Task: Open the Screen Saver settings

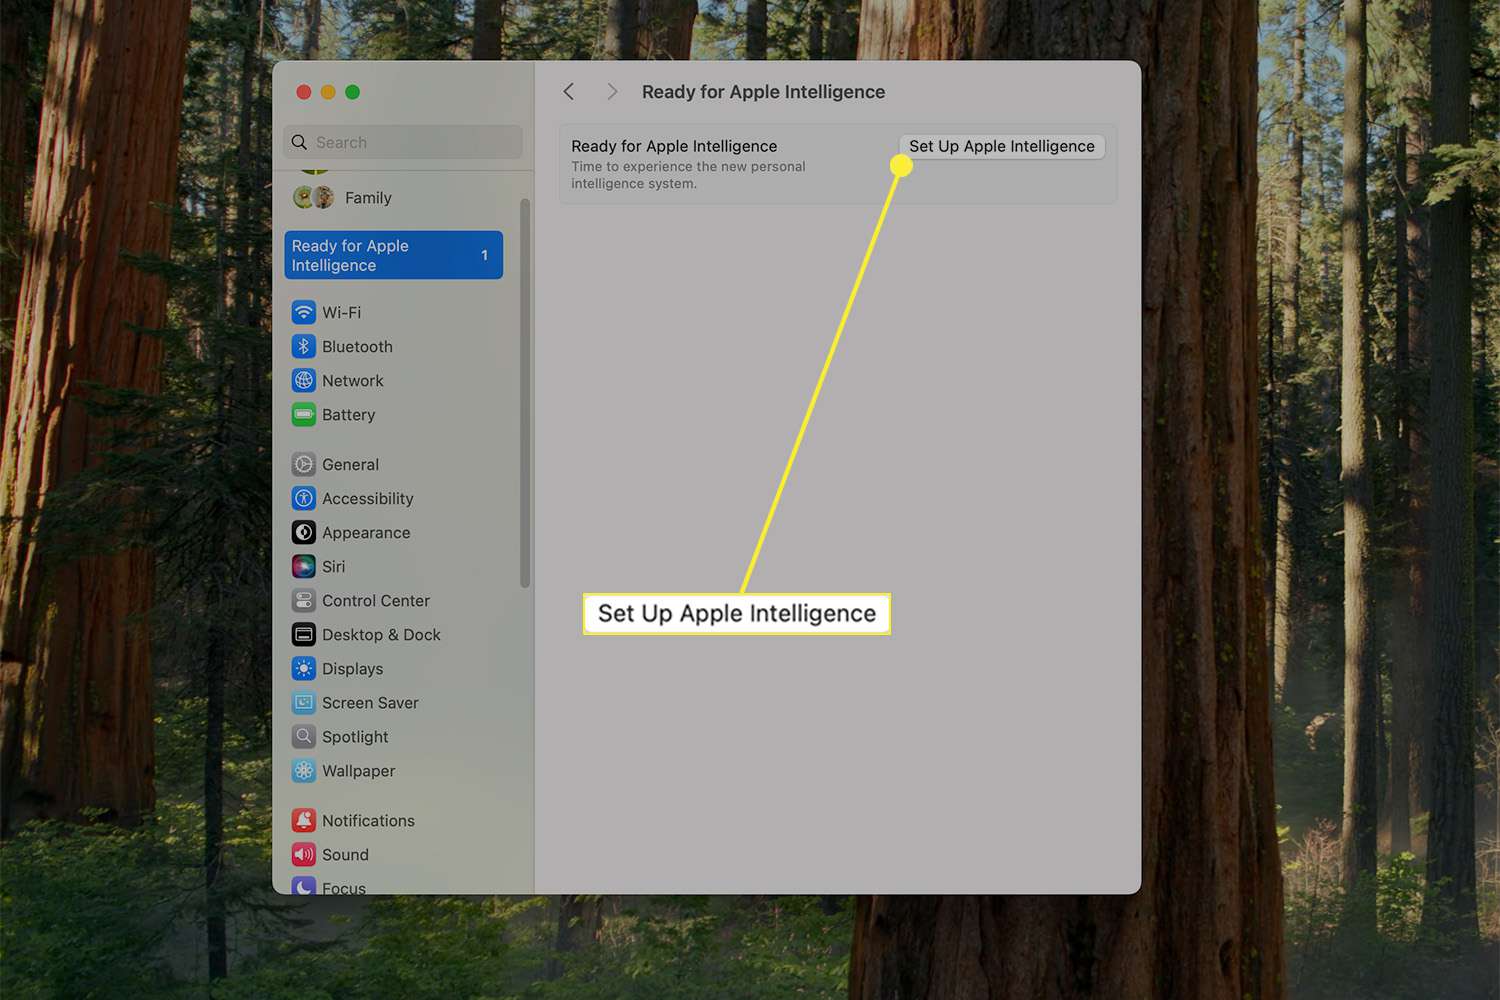Action: 369,703
